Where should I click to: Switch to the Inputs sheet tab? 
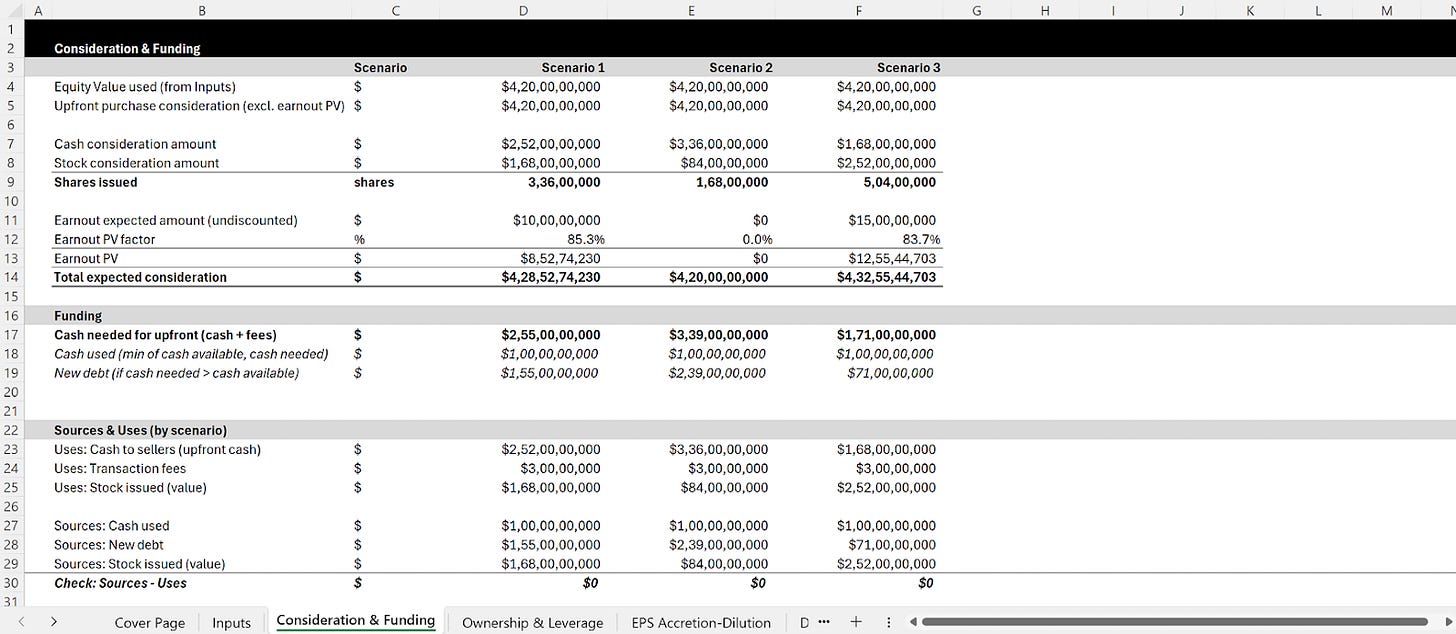tap(232, 622)
